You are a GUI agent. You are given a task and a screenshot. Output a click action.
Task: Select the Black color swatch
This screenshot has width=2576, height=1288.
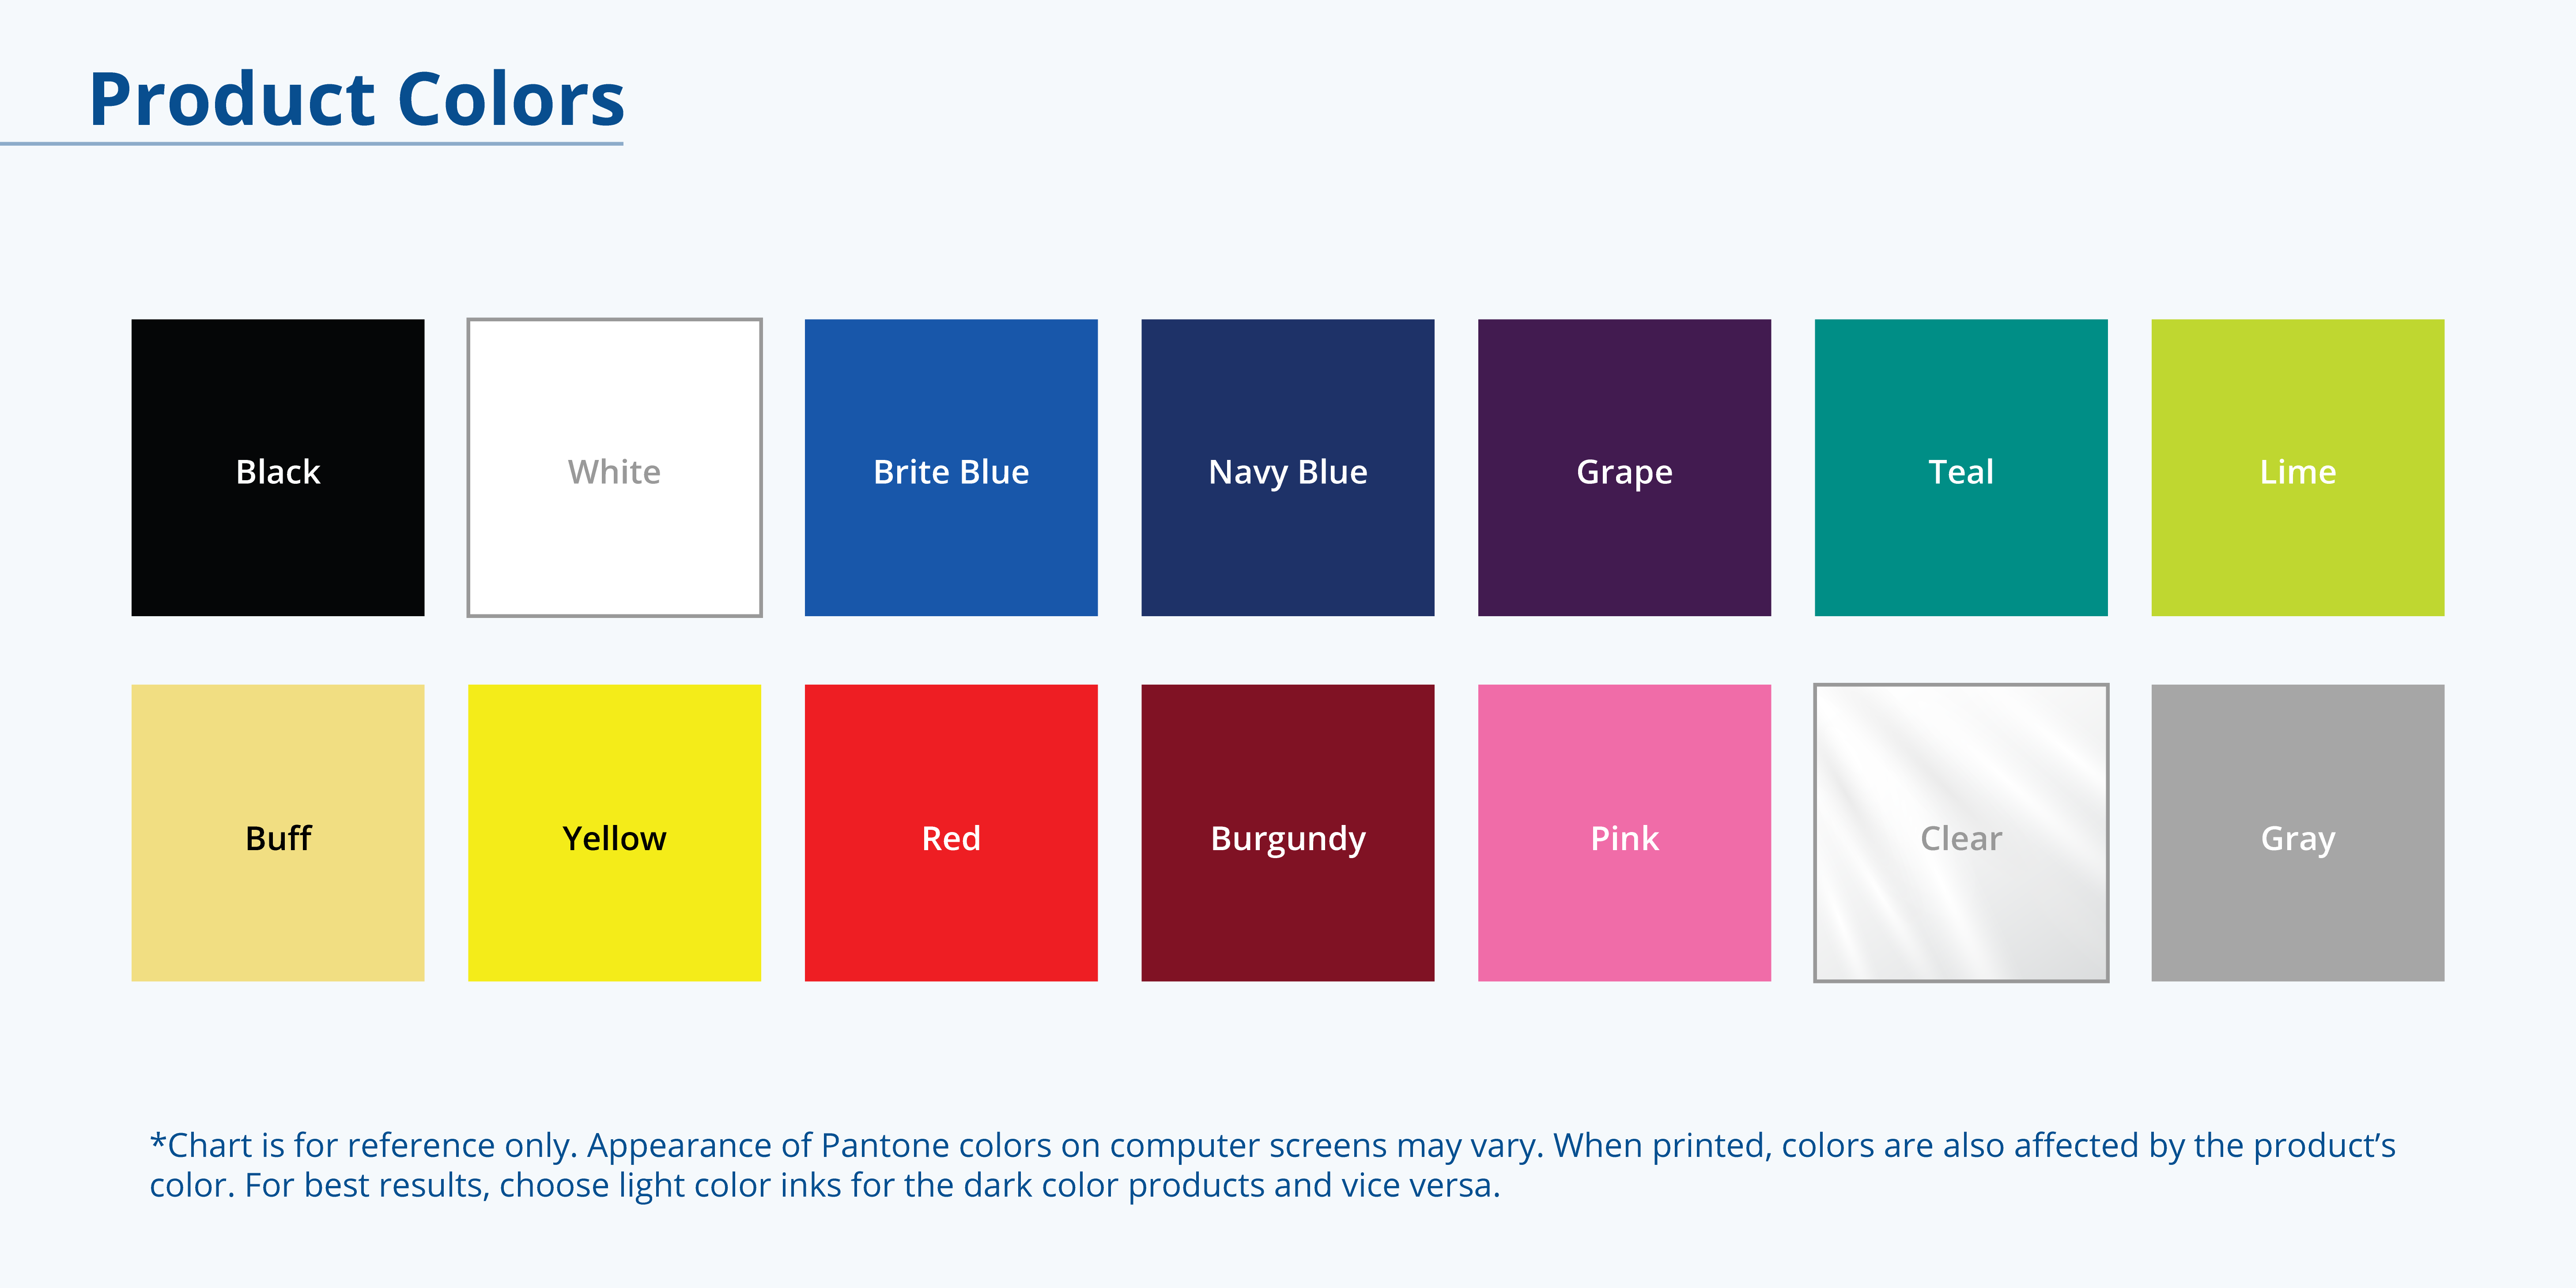[x=278, y=467]
